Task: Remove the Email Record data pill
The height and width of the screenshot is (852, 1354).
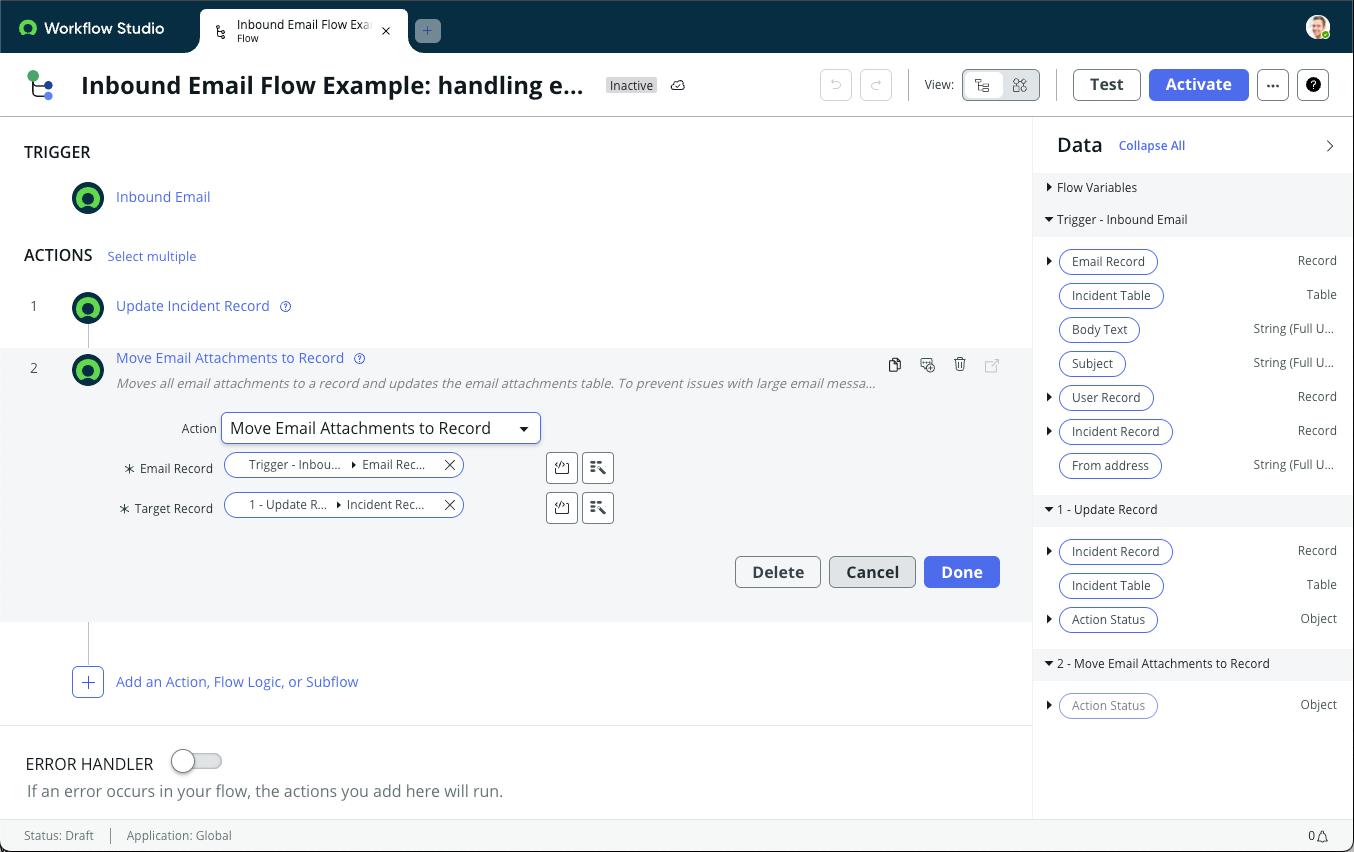Action: [x=450, y=465]
